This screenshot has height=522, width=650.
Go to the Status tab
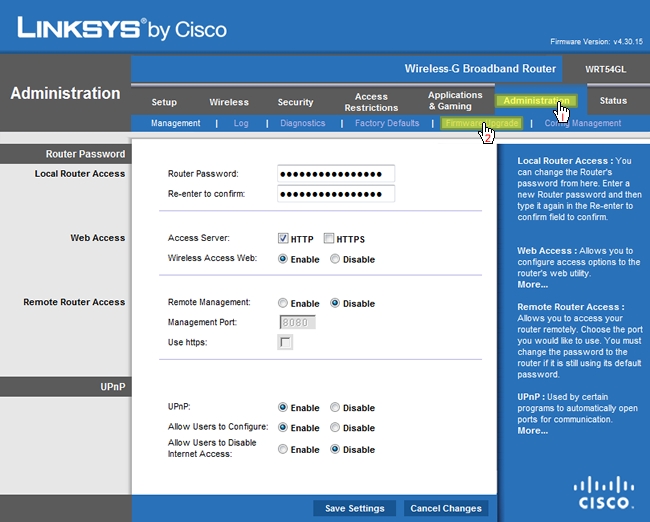tap(613, 101)
